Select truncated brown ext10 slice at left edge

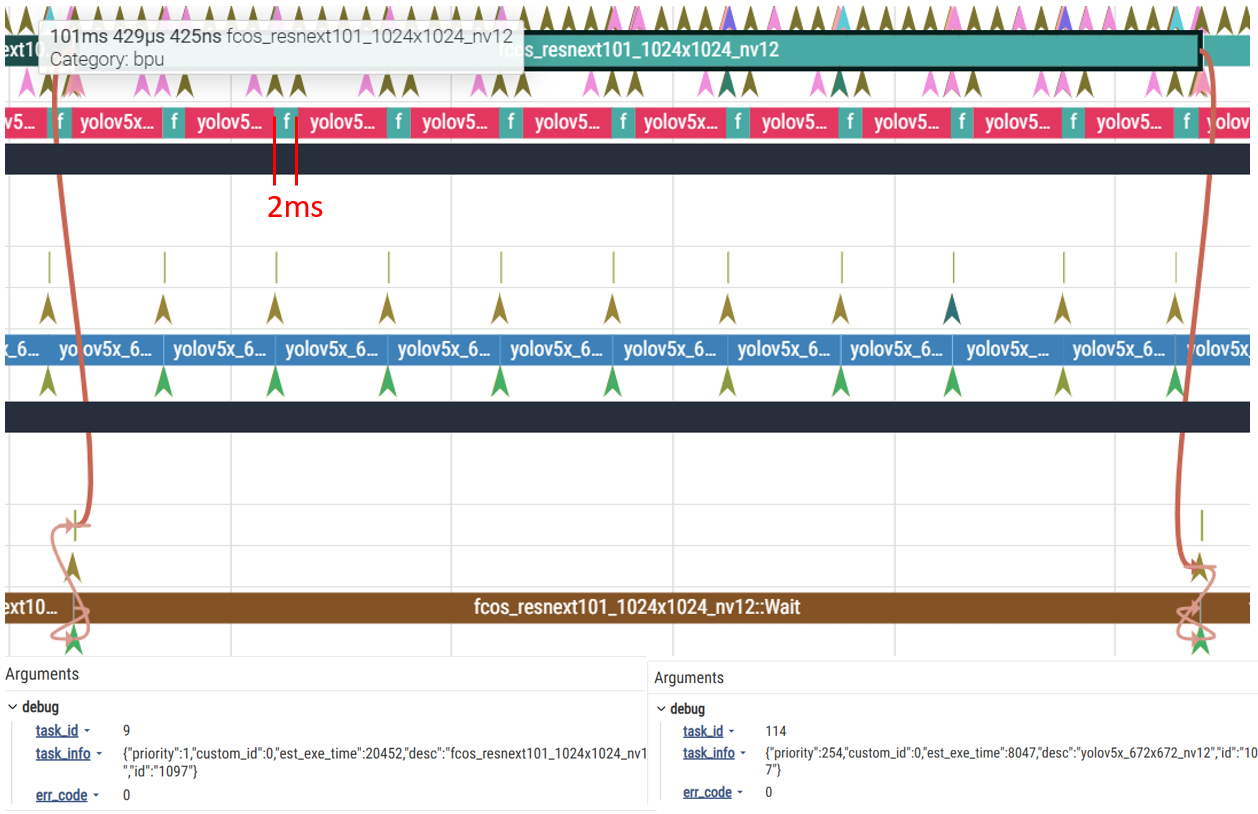[x=30, y=607]
